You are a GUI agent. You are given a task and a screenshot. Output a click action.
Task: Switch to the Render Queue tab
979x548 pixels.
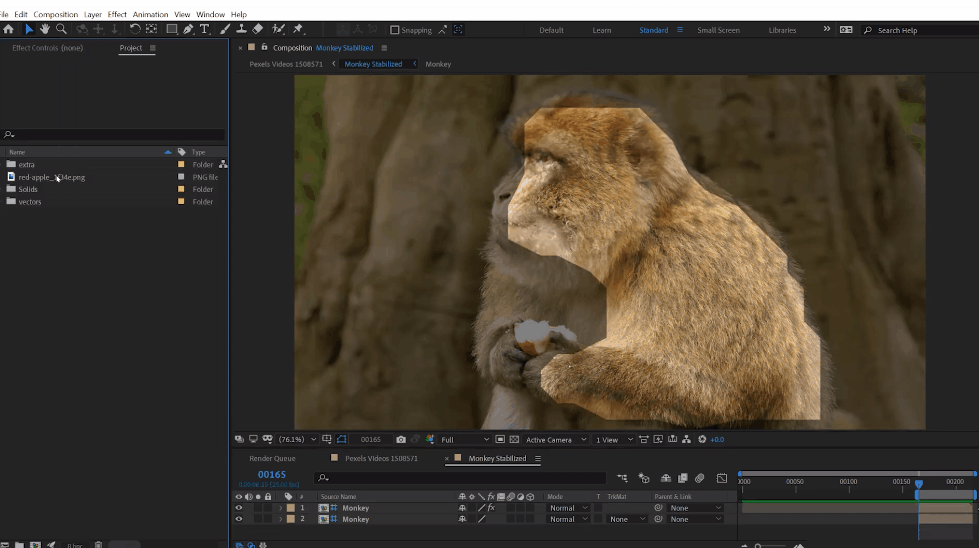pos(272,458)
